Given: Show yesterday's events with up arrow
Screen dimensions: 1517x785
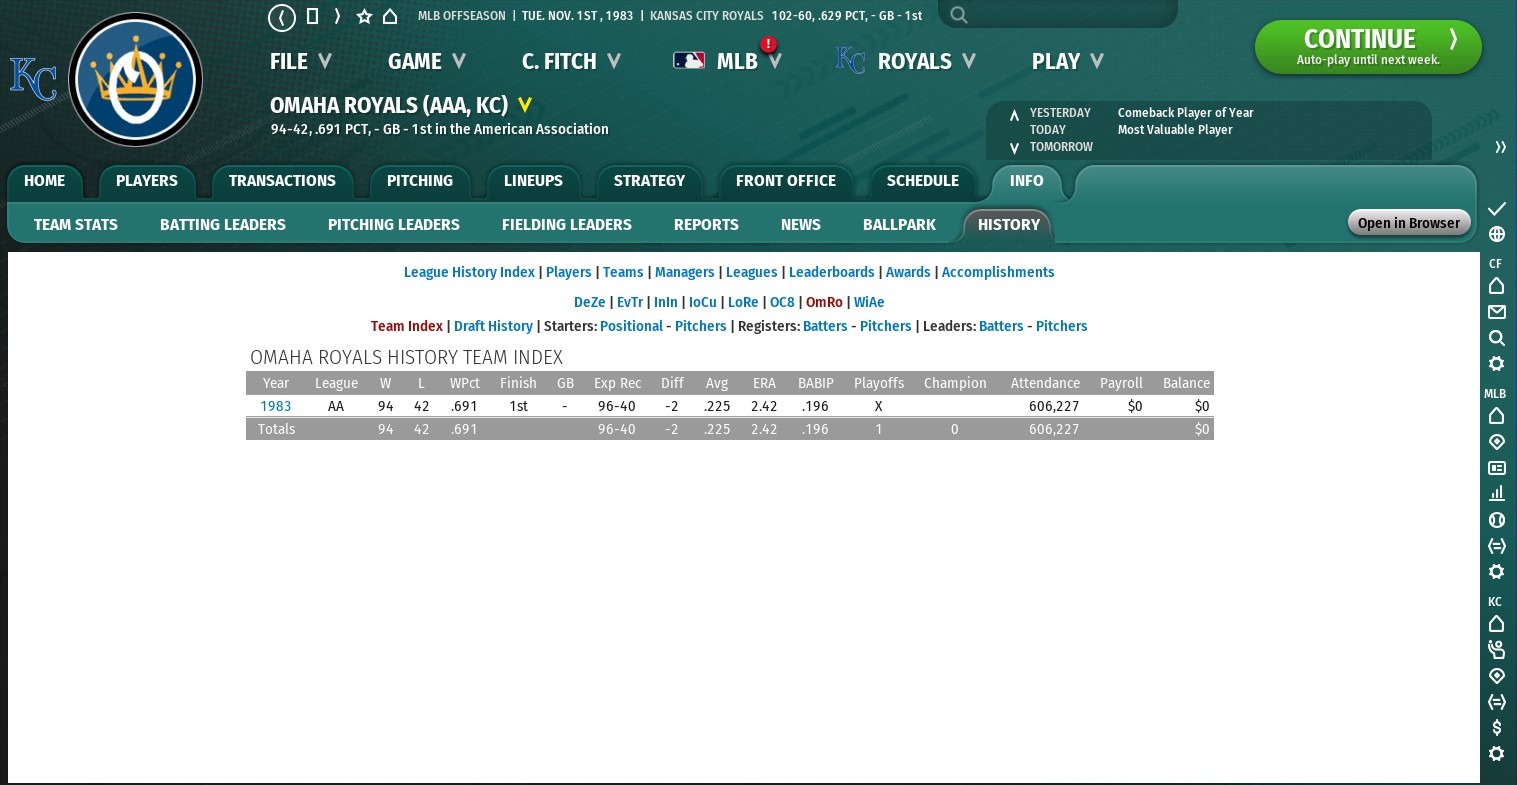Looking at the screenshot, I should (1014, 114).
